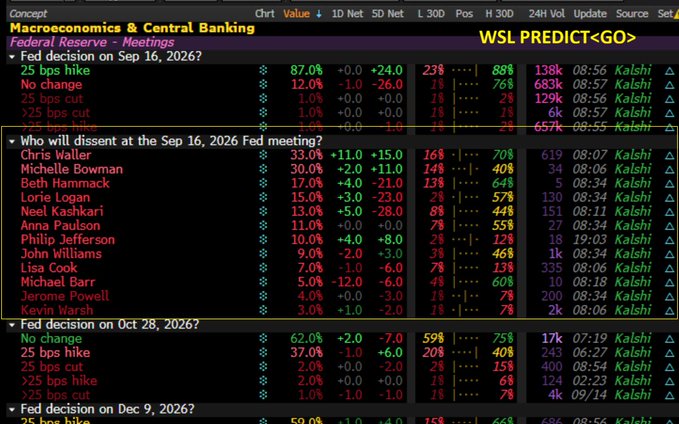The height and width of the screenshot is (424, 679).
Task: Open chart icon for Neel Kashkari row
Action: (263, 211)
